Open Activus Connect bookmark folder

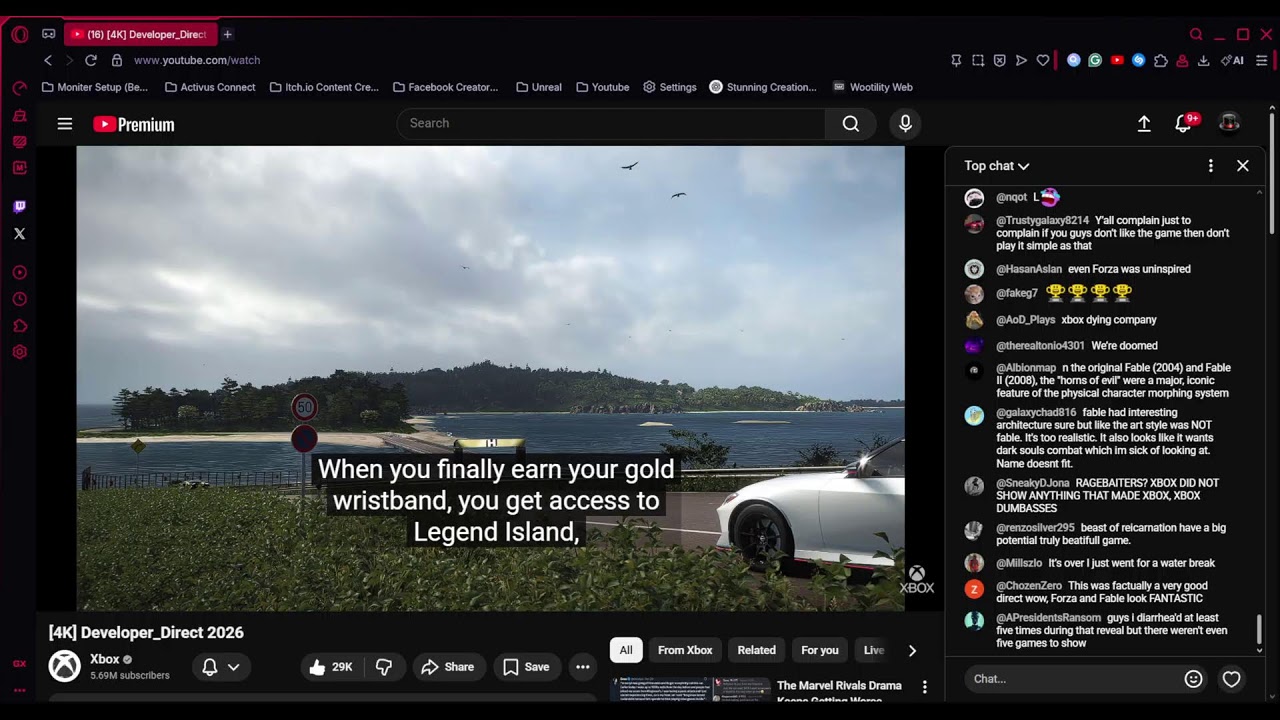tap(210, 87)
